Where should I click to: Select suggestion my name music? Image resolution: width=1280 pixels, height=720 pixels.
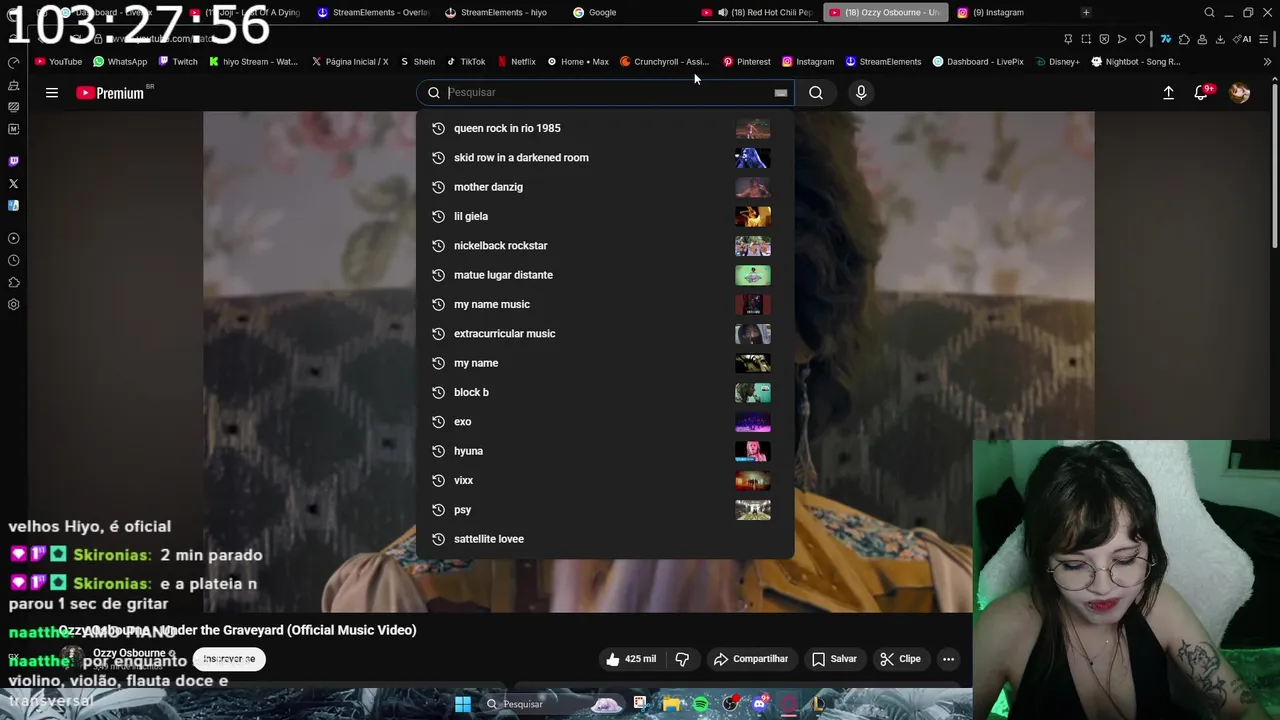[x=605, y=304]
